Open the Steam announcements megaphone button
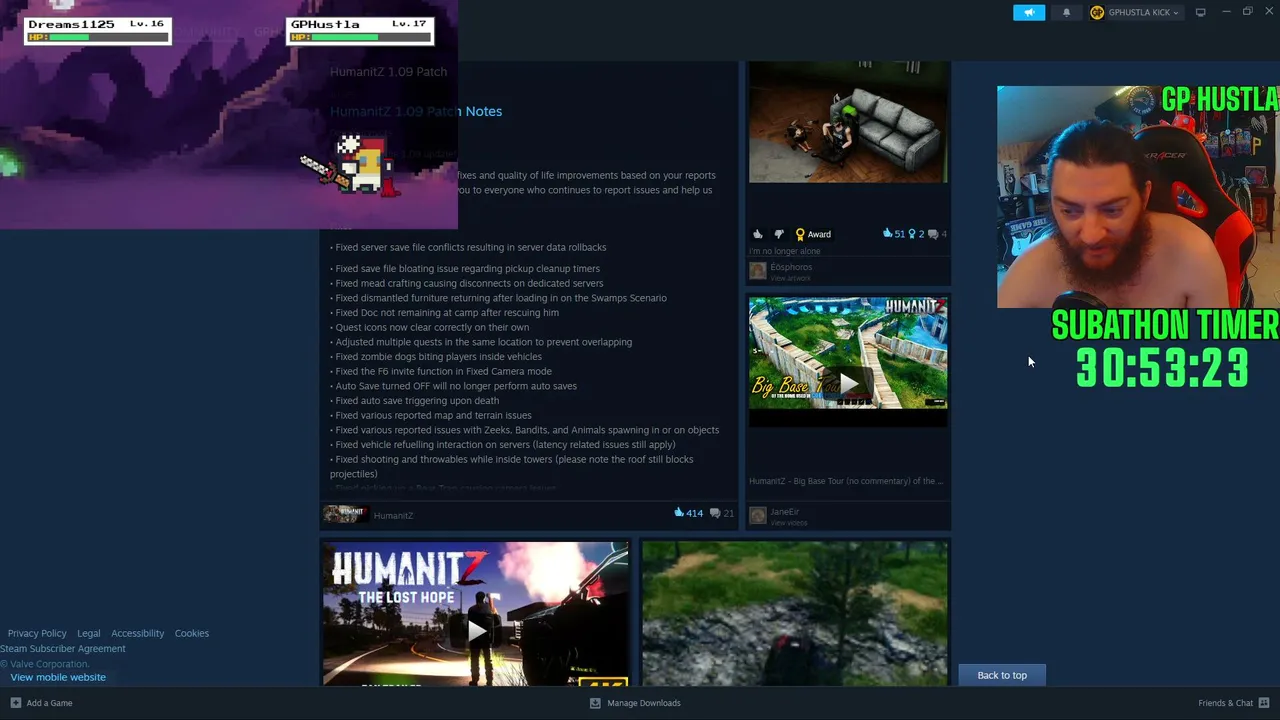 coord(1029,12)
